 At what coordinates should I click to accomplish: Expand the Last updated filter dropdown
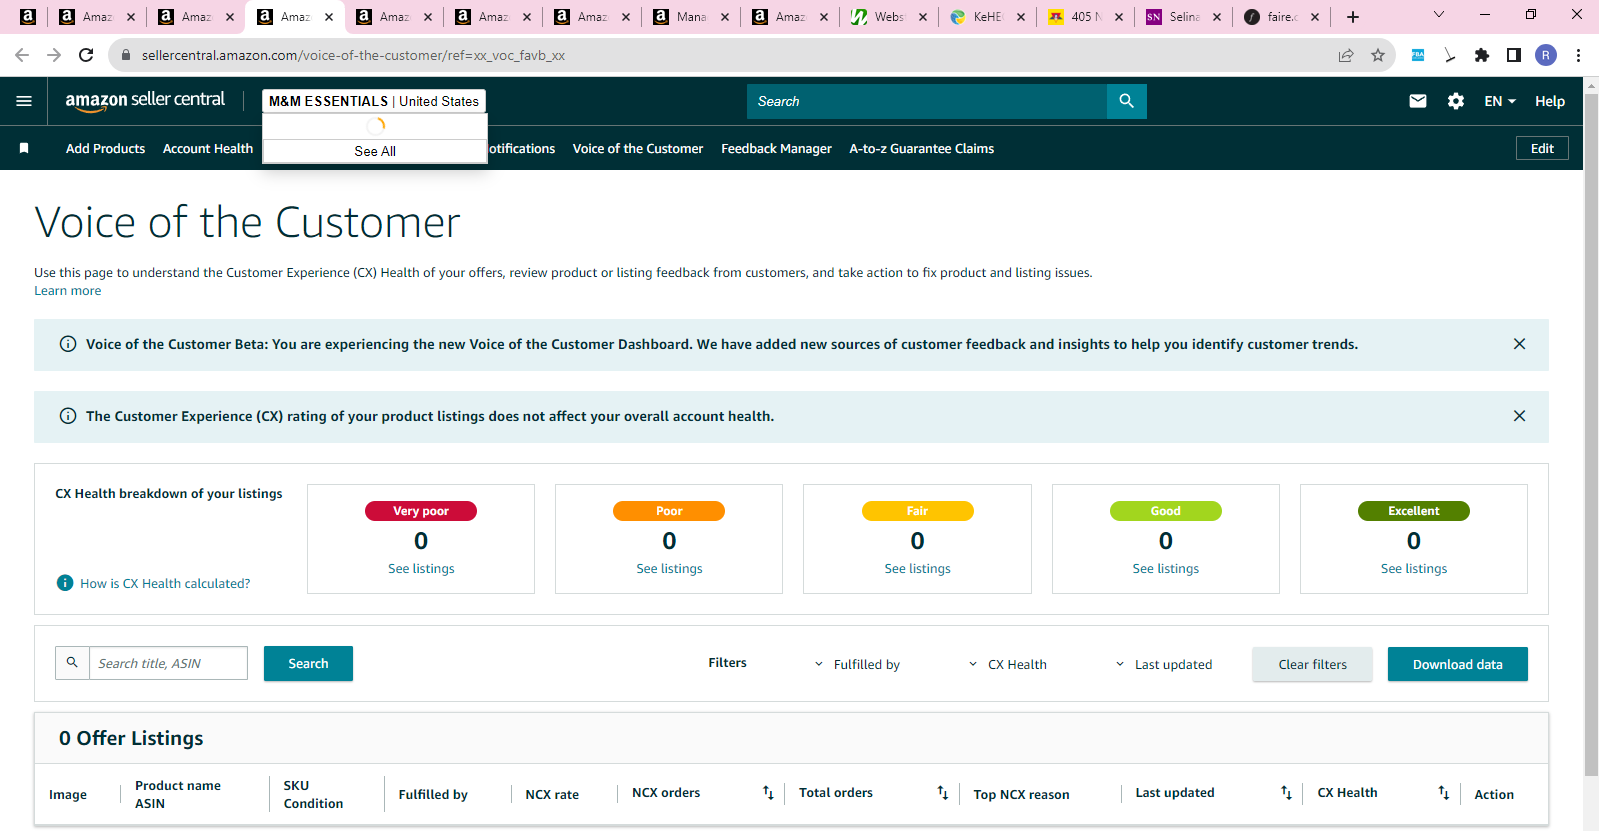(1164, 664)
